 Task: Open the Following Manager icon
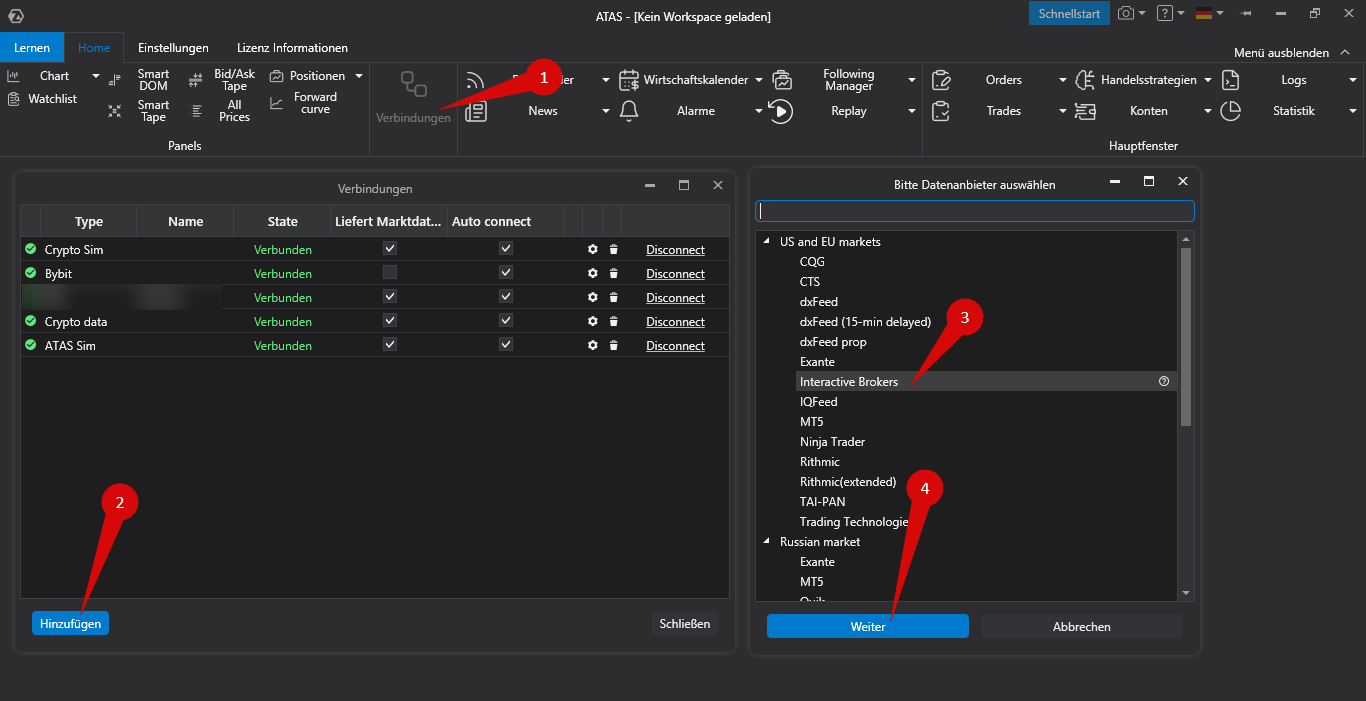[x=782, y=80]
